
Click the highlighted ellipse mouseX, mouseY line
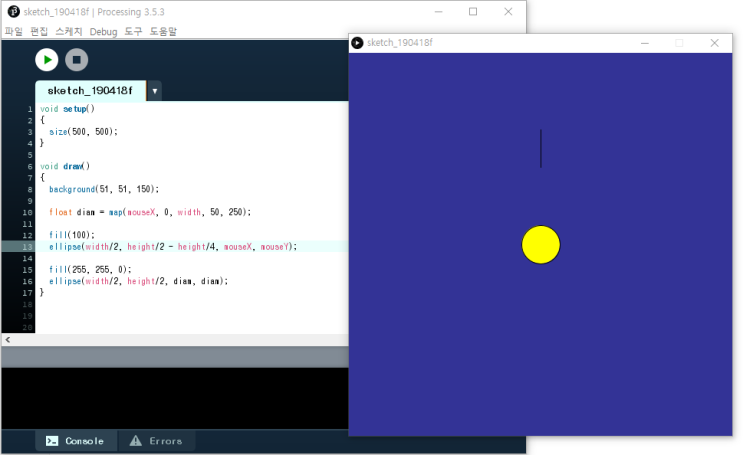(x=173, y=246)
